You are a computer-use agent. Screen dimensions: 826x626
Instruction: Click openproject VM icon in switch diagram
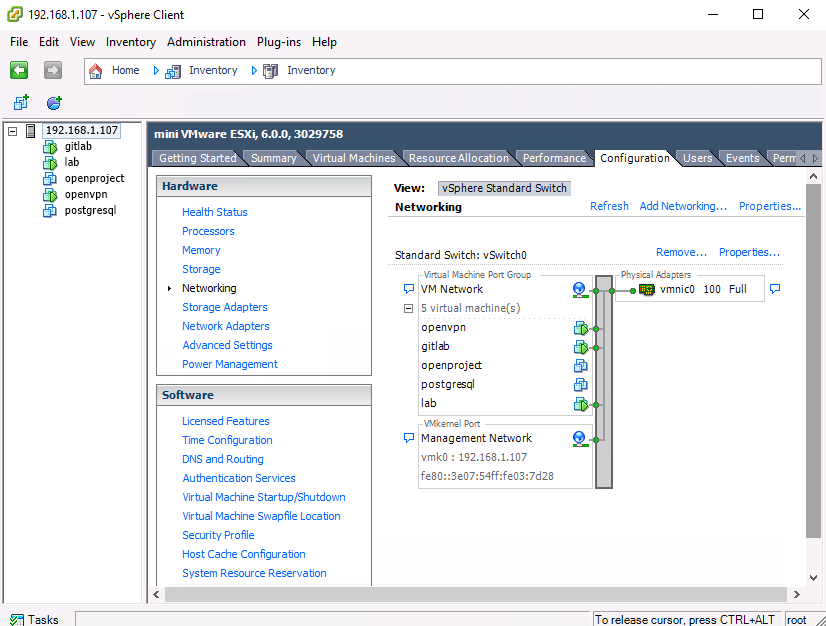pos(581,366)
